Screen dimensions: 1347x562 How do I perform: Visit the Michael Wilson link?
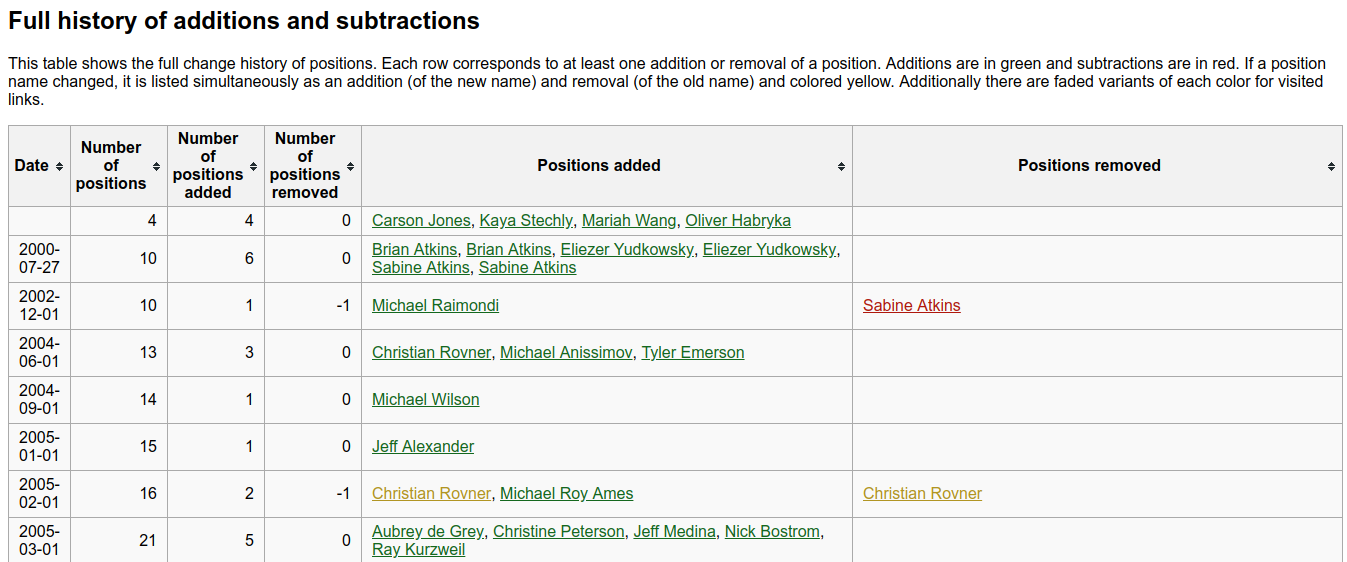[425, 400]
